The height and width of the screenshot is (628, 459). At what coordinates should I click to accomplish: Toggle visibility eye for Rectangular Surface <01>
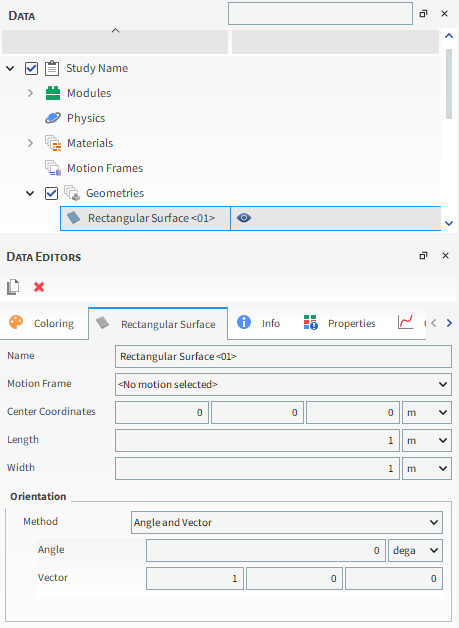click(244, 218)
